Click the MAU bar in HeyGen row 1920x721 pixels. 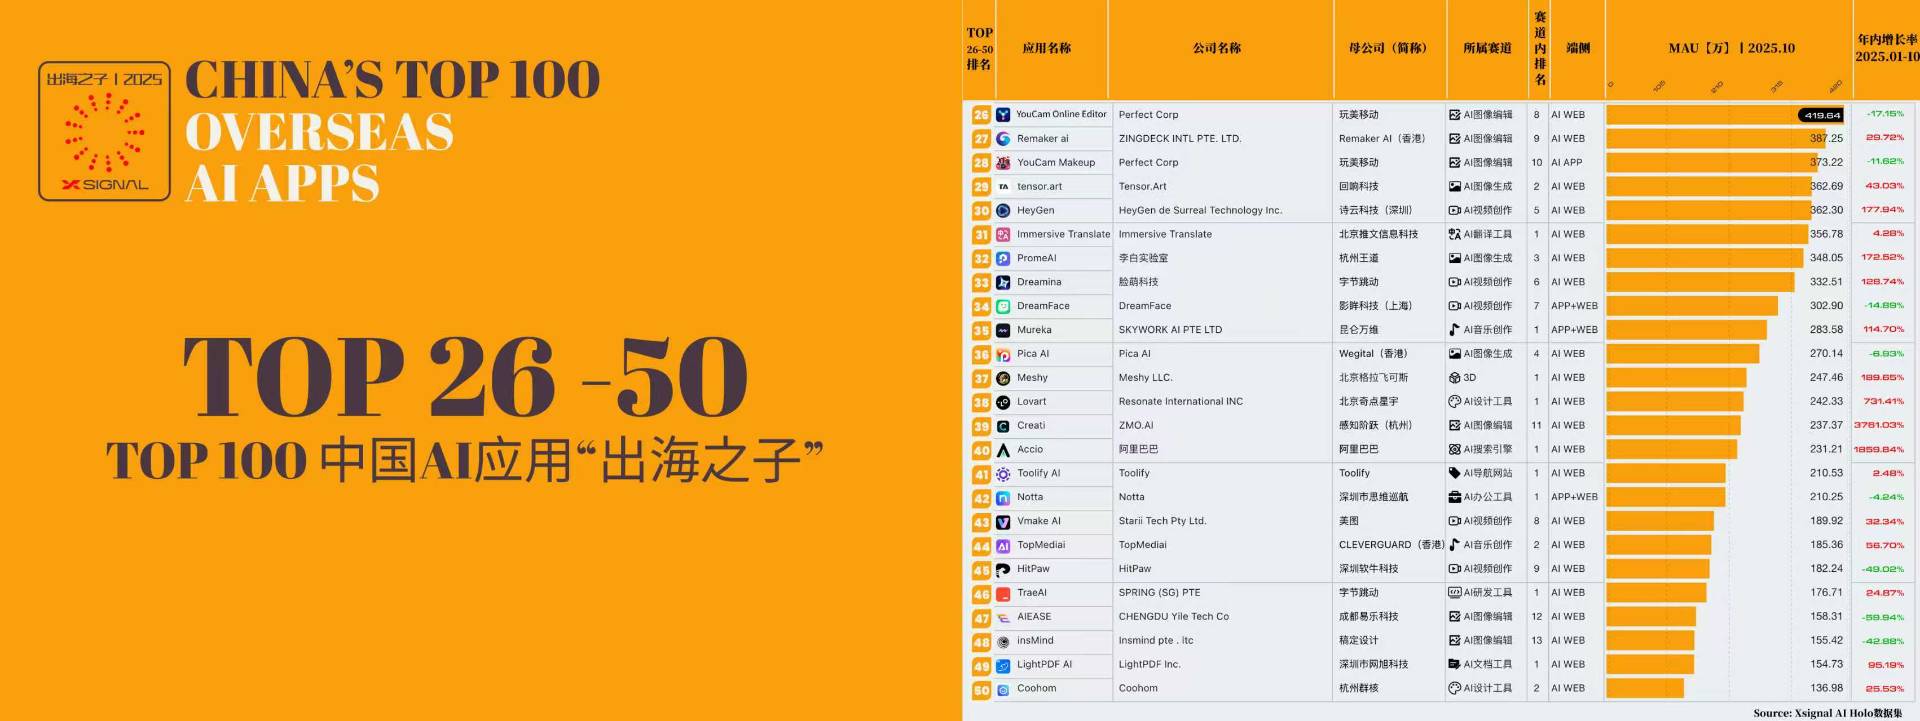pos(1709,210)
